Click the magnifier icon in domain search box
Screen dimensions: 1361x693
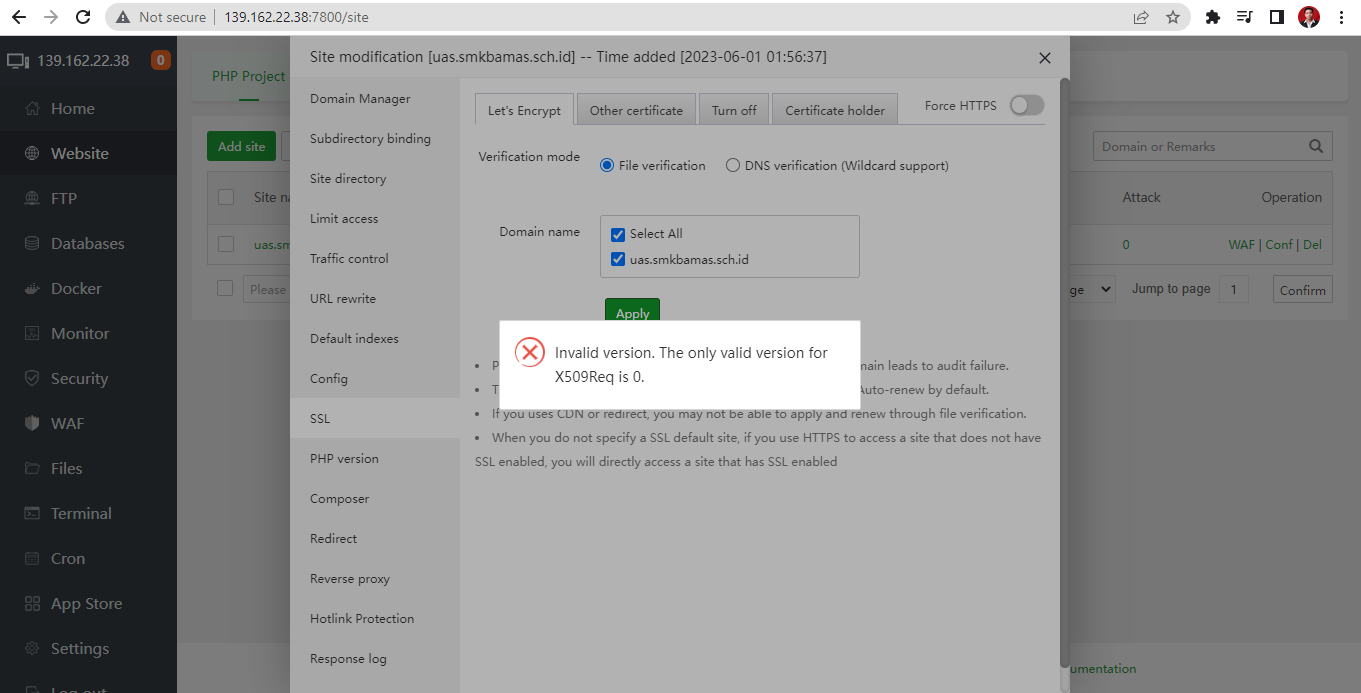tap(1315, 145)
